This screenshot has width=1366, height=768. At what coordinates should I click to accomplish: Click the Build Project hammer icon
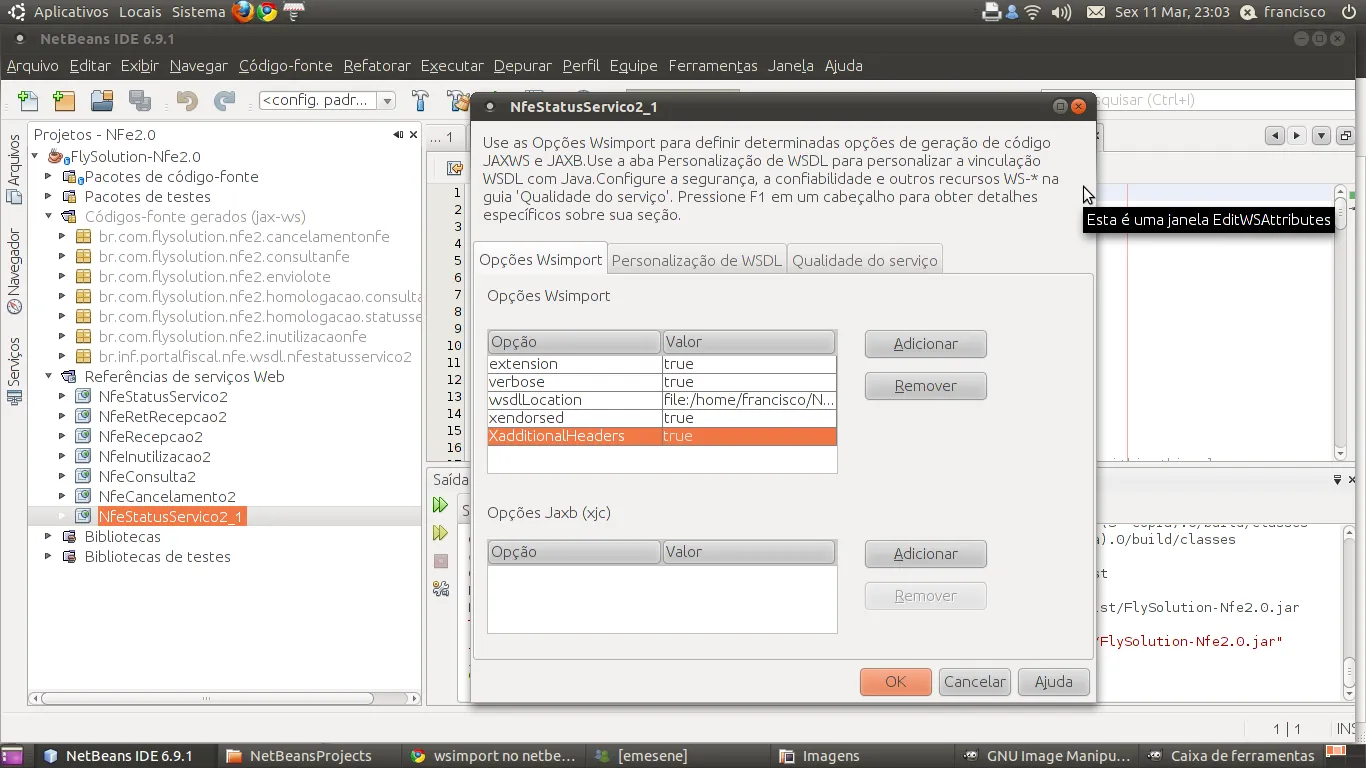click(420, 100)
